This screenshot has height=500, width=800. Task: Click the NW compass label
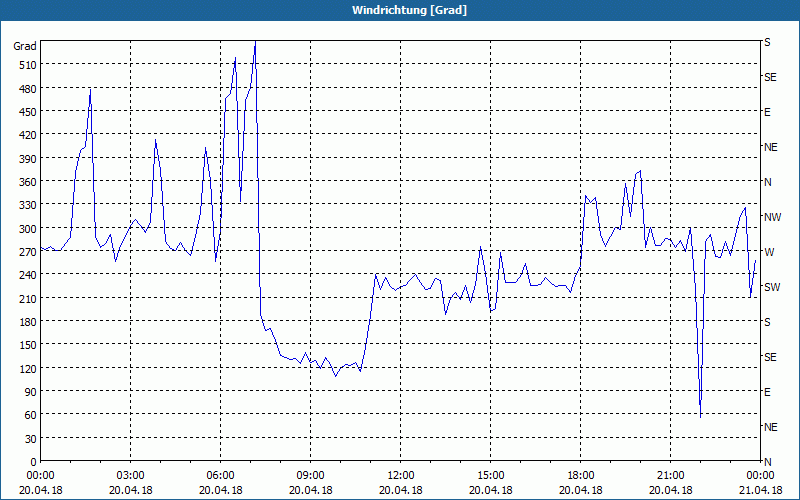[x=772, y=217]
